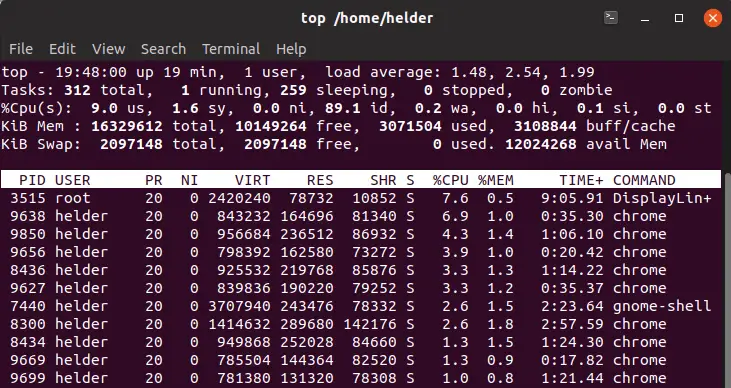The height and width of the screenshot is (388, 731).
Task: Click the VIRT column header
Action: 252,180
